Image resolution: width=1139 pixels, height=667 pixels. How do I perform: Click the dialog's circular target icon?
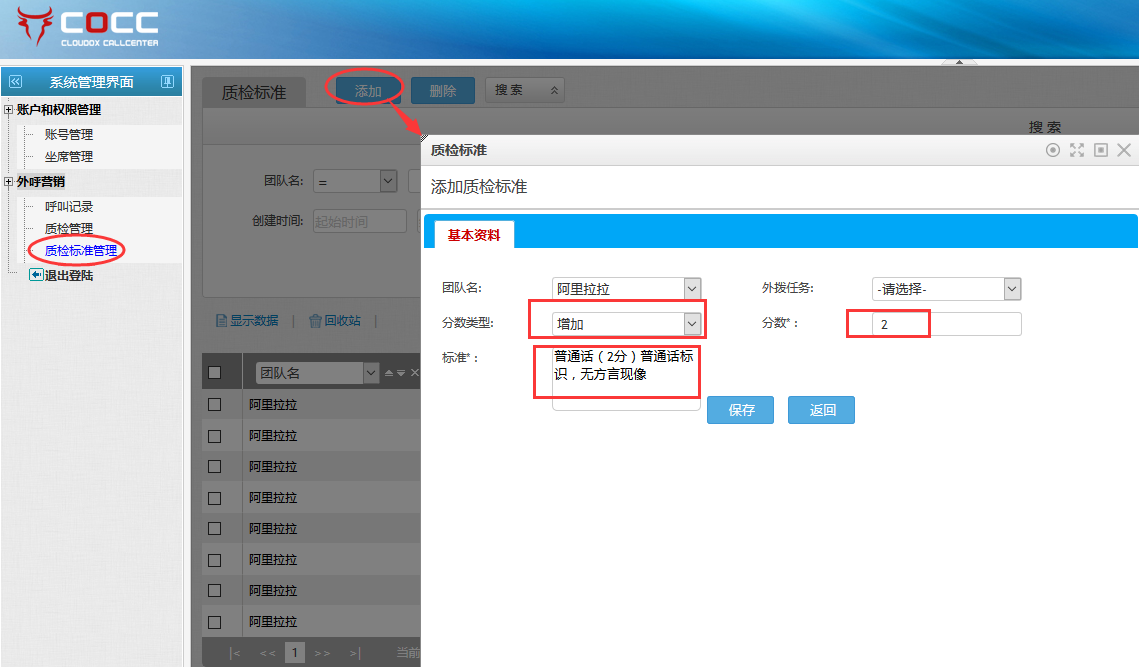pyautogui.click(x=1052, y=150)
